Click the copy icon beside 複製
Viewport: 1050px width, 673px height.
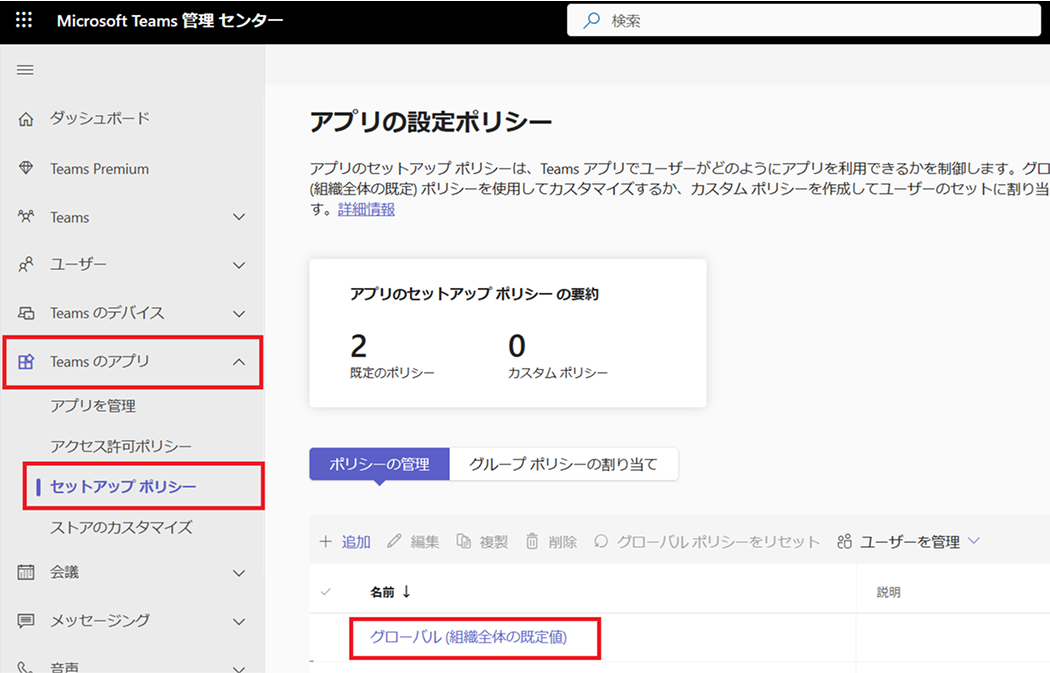pyautogui.click(x=463, y=541)
